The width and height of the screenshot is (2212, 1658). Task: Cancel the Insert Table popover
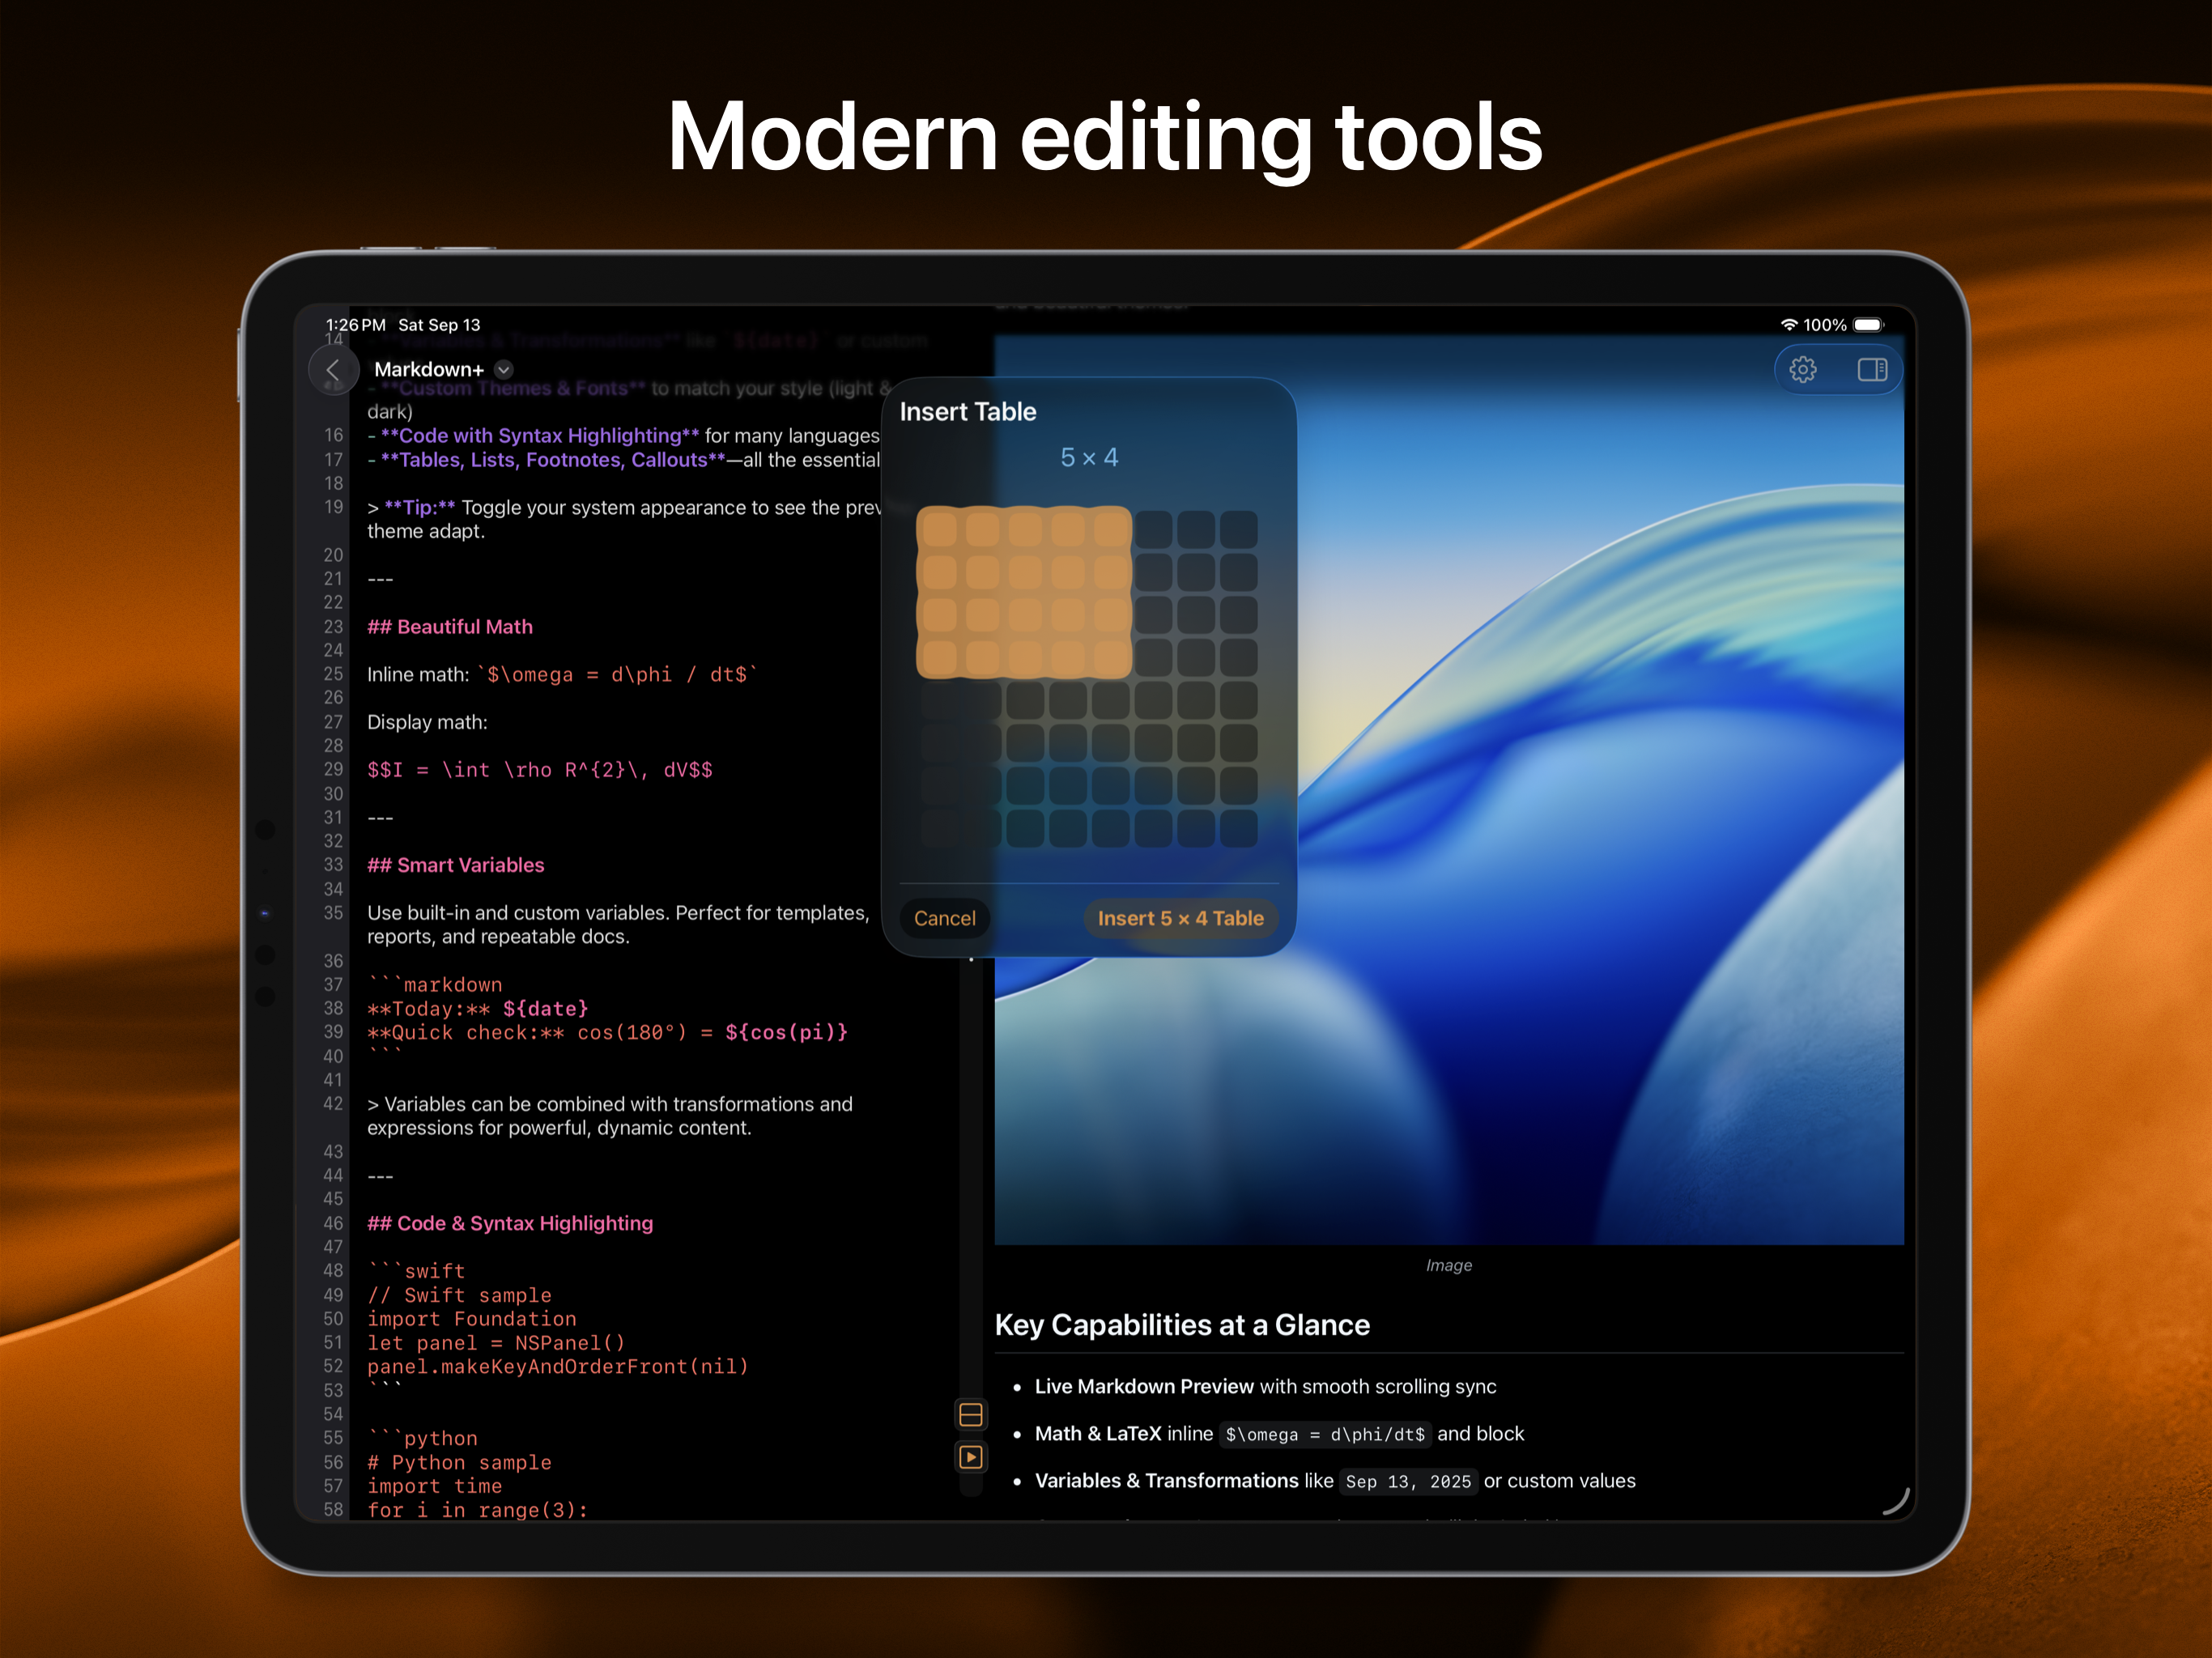944,918
